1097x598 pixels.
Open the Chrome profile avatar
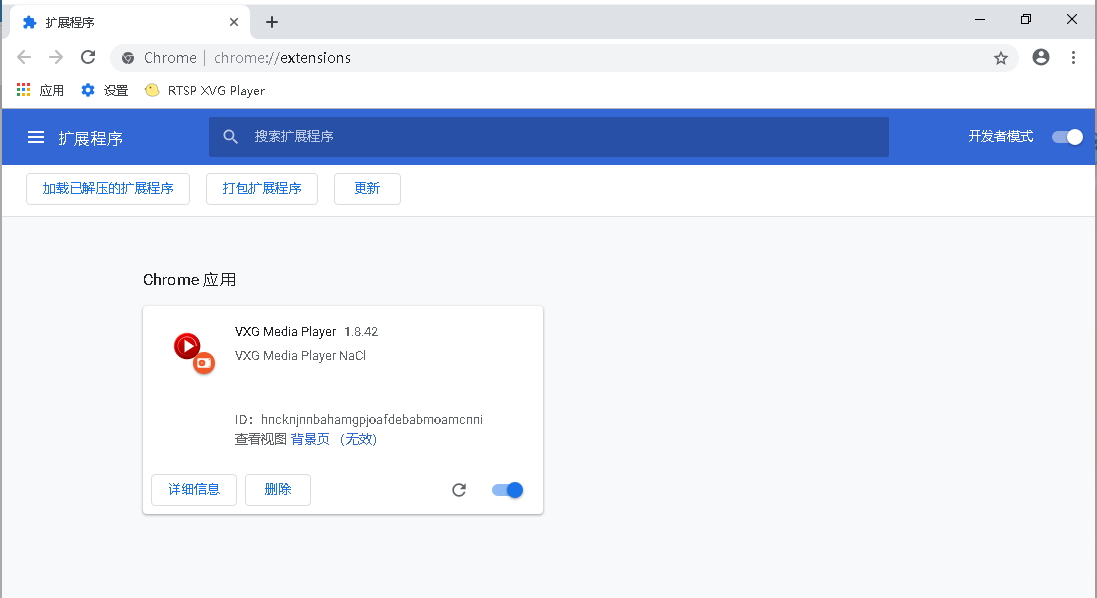[1041, 57]
